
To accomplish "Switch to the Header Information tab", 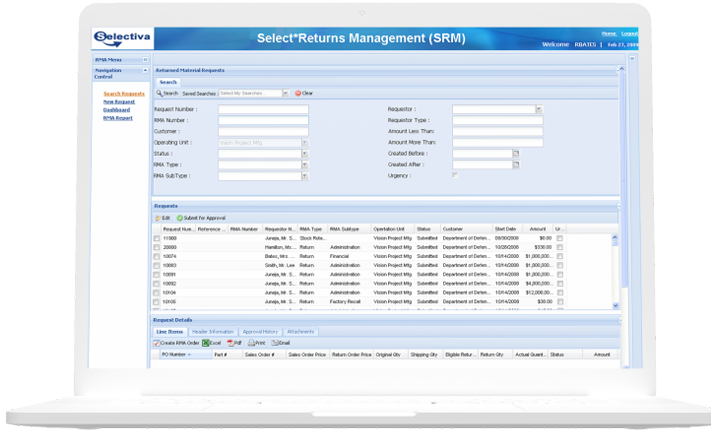I will 214,331.
